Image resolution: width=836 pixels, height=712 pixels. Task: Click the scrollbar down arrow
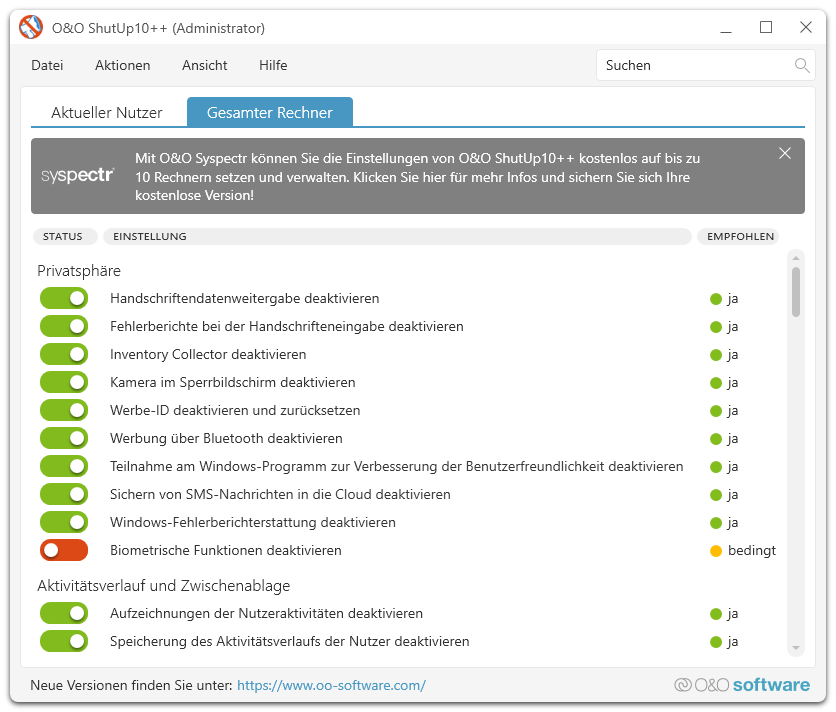tap(795, 648)
